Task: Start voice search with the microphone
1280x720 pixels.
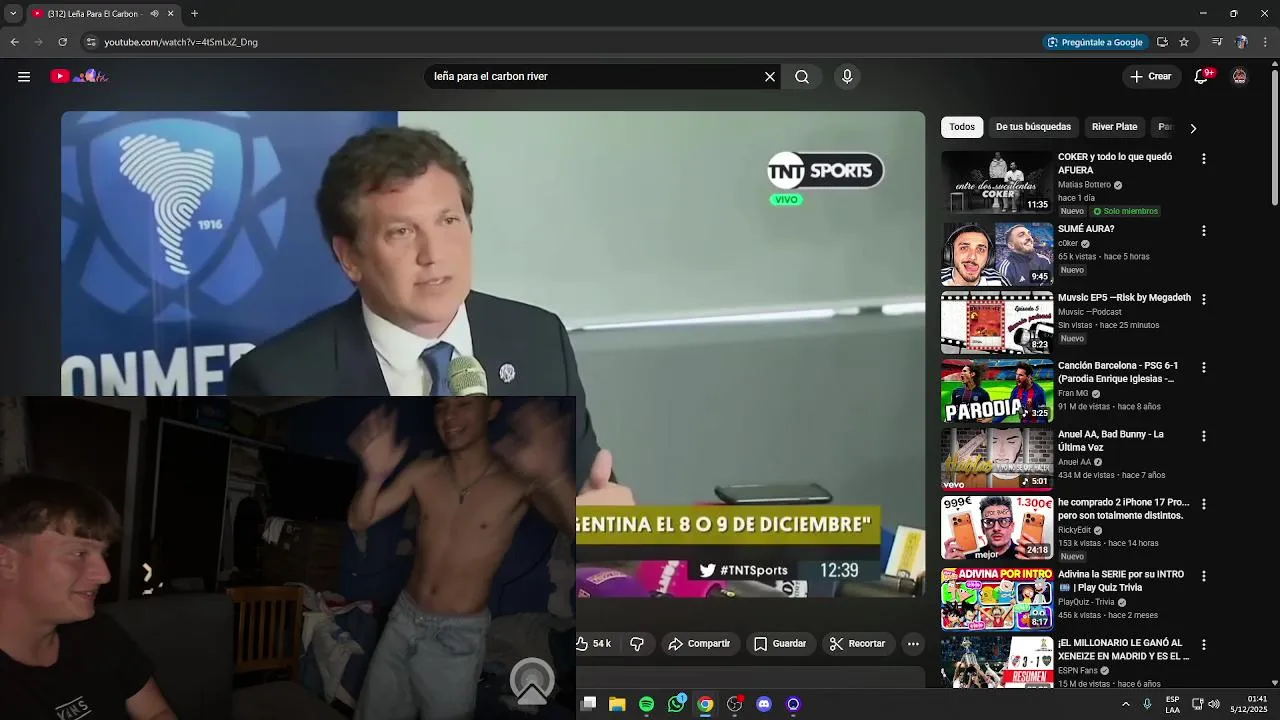Action: pos(847,77)
